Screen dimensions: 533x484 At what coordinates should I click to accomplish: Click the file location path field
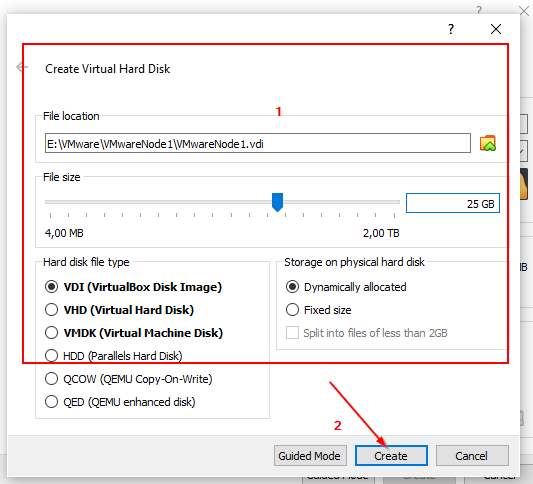[x=258, y=143]
